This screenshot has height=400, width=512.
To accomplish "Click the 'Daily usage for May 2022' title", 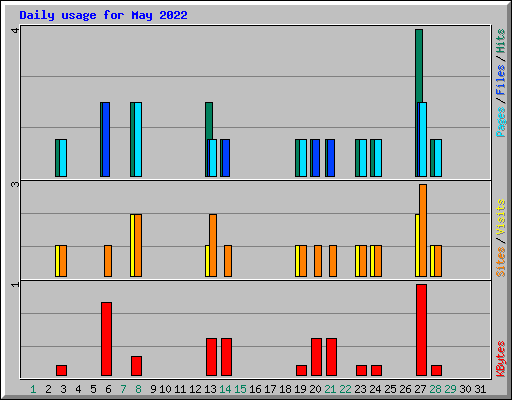I will coord(103,15).
